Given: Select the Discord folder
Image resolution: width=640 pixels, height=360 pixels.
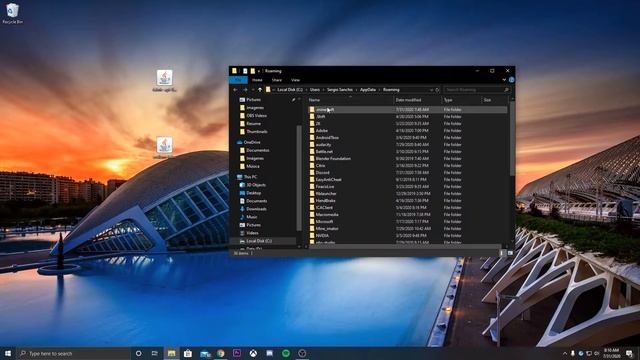Looking at the screenshot, I should coord(322,173).
